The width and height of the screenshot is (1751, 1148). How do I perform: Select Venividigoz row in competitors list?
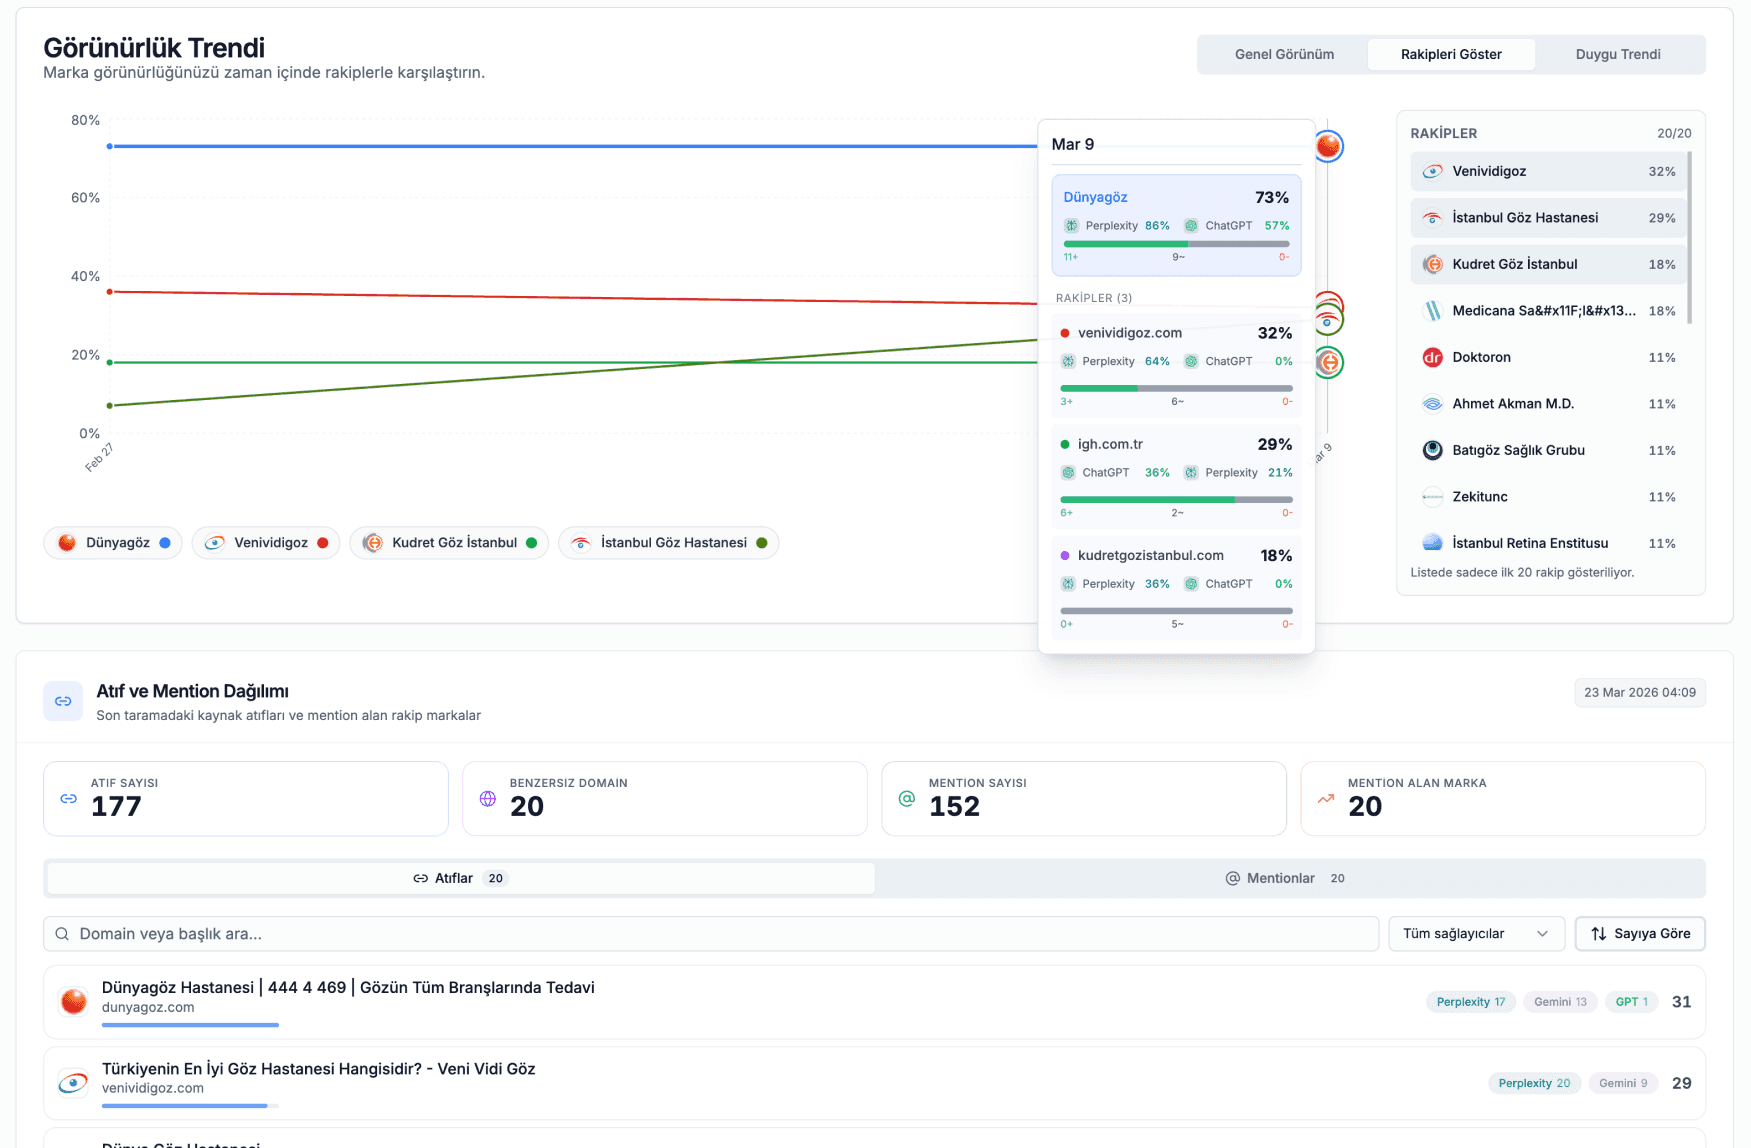coord(1547,172)
